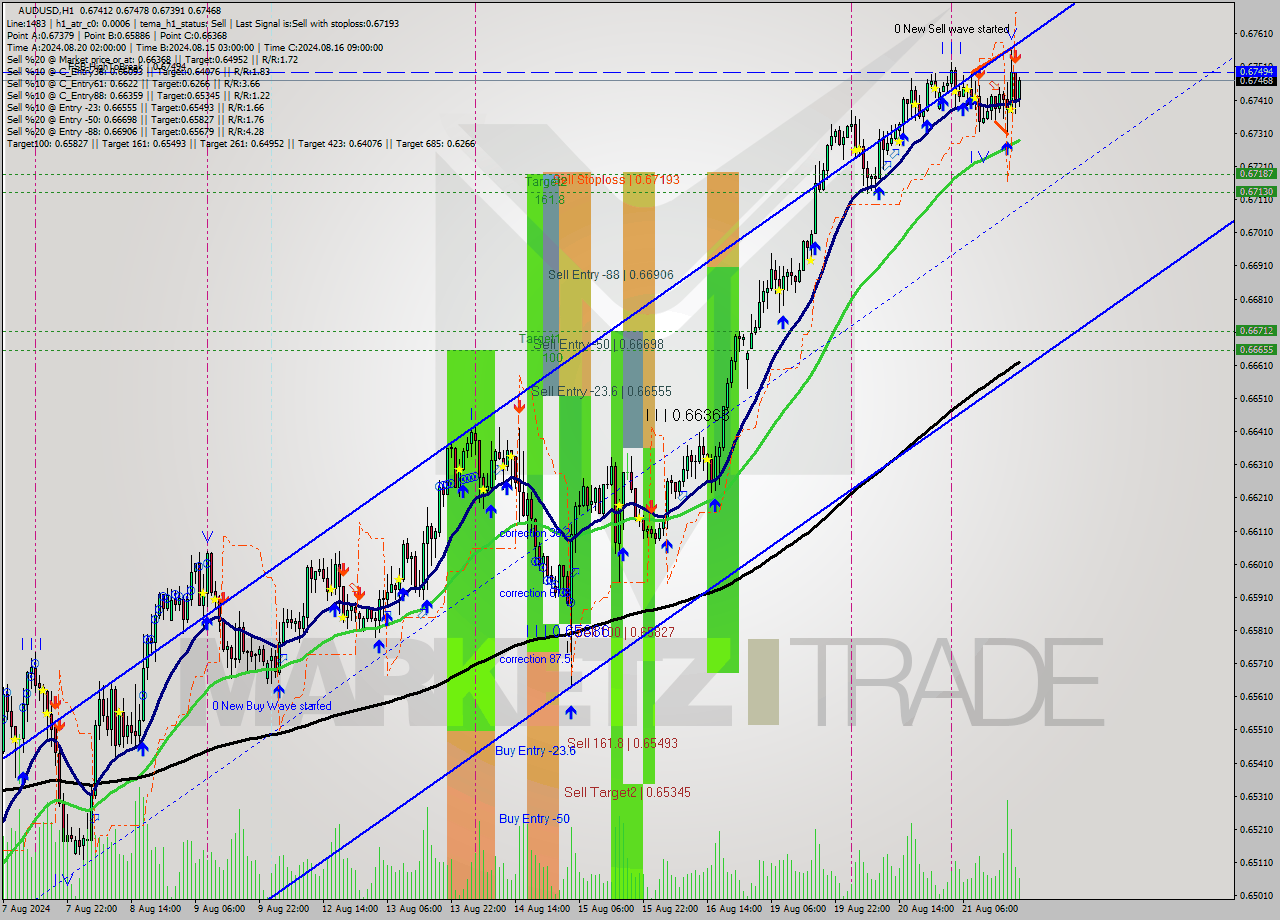The image size is (1280, 920).
Task: Select the 'Sell Entry -88 | 0.66906' label
Action: (x=610, y=275)
